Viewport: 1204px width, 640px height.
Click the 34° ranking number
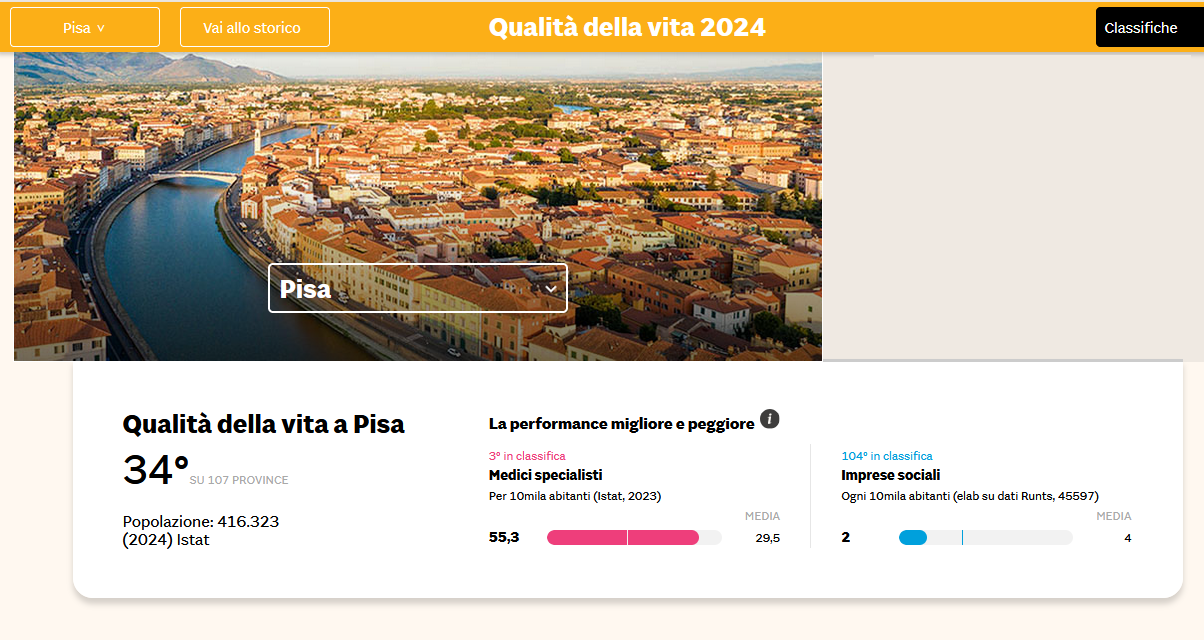pos(155,471)
